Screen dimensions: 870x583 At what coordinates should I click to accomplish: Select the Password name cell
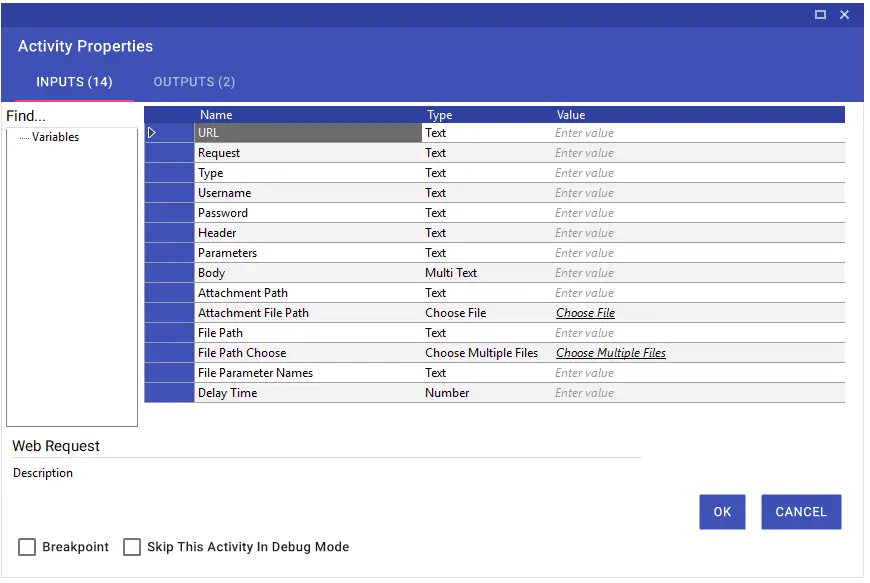tap(308, 213)
